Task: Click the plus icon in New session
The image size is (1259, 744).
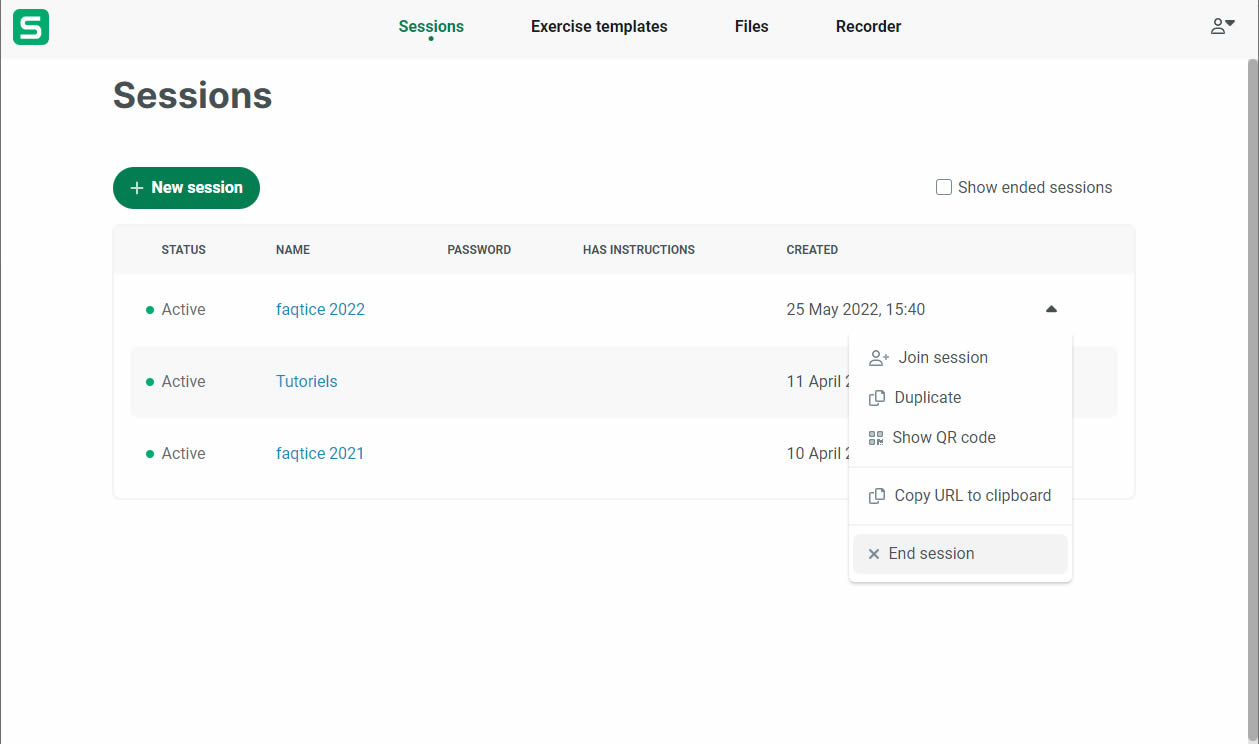Action: [x=137, y=188]
